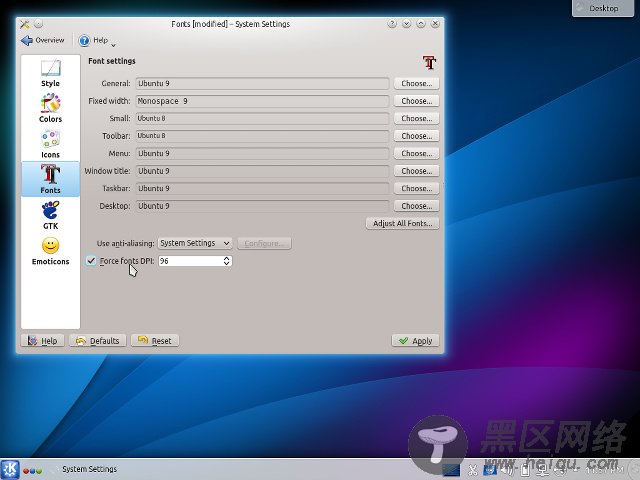Select the Fonts category in sidebar
The width and height of the screenshot is (640, 480).
[x=50, y=179]
